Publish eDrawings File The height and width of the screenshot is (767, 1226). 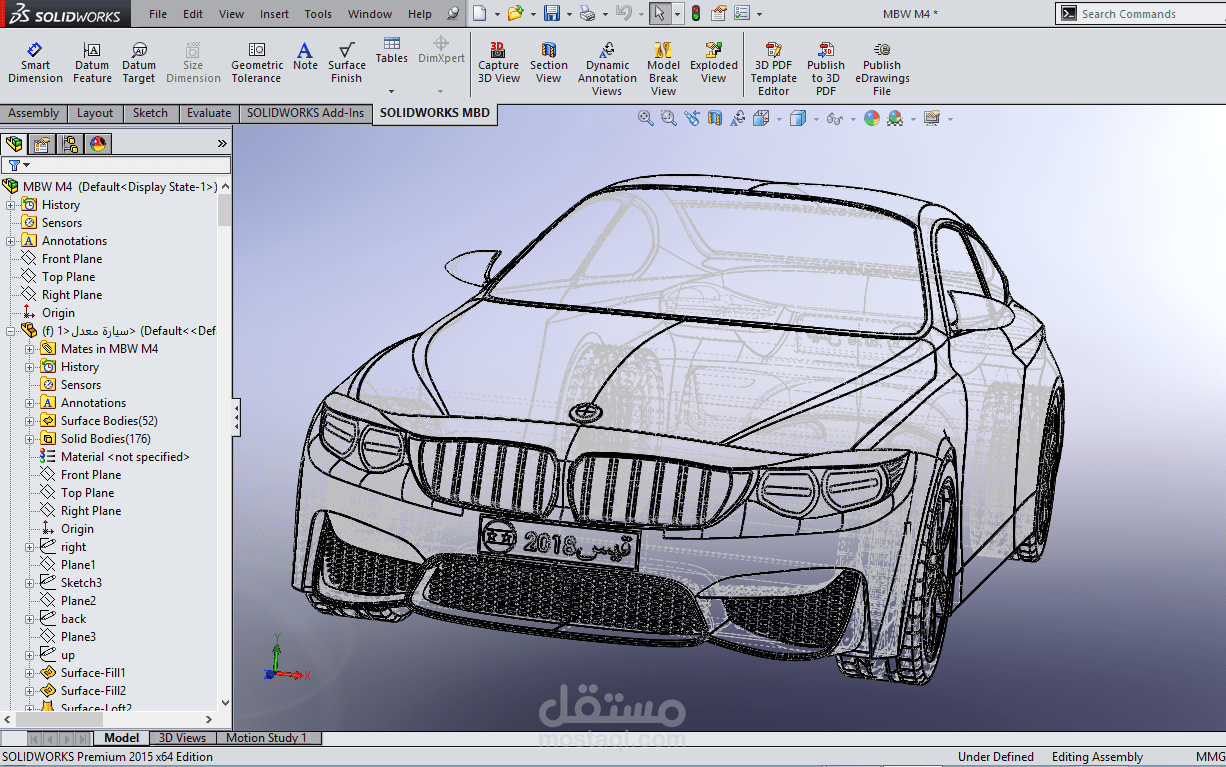(882, 69)
